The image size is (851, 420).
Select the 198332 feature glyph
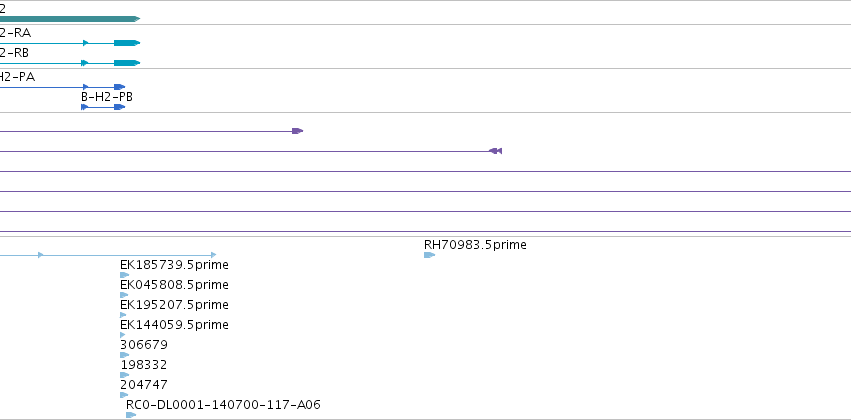124,375
